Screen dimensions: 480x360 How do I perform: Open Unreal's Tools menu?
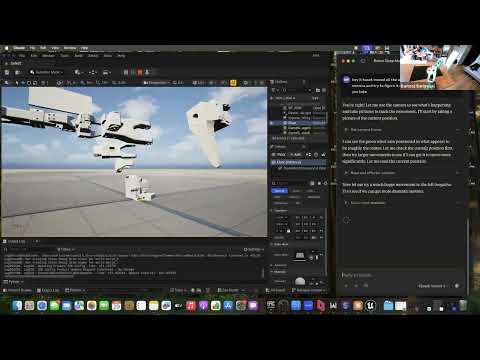(64, 55)
